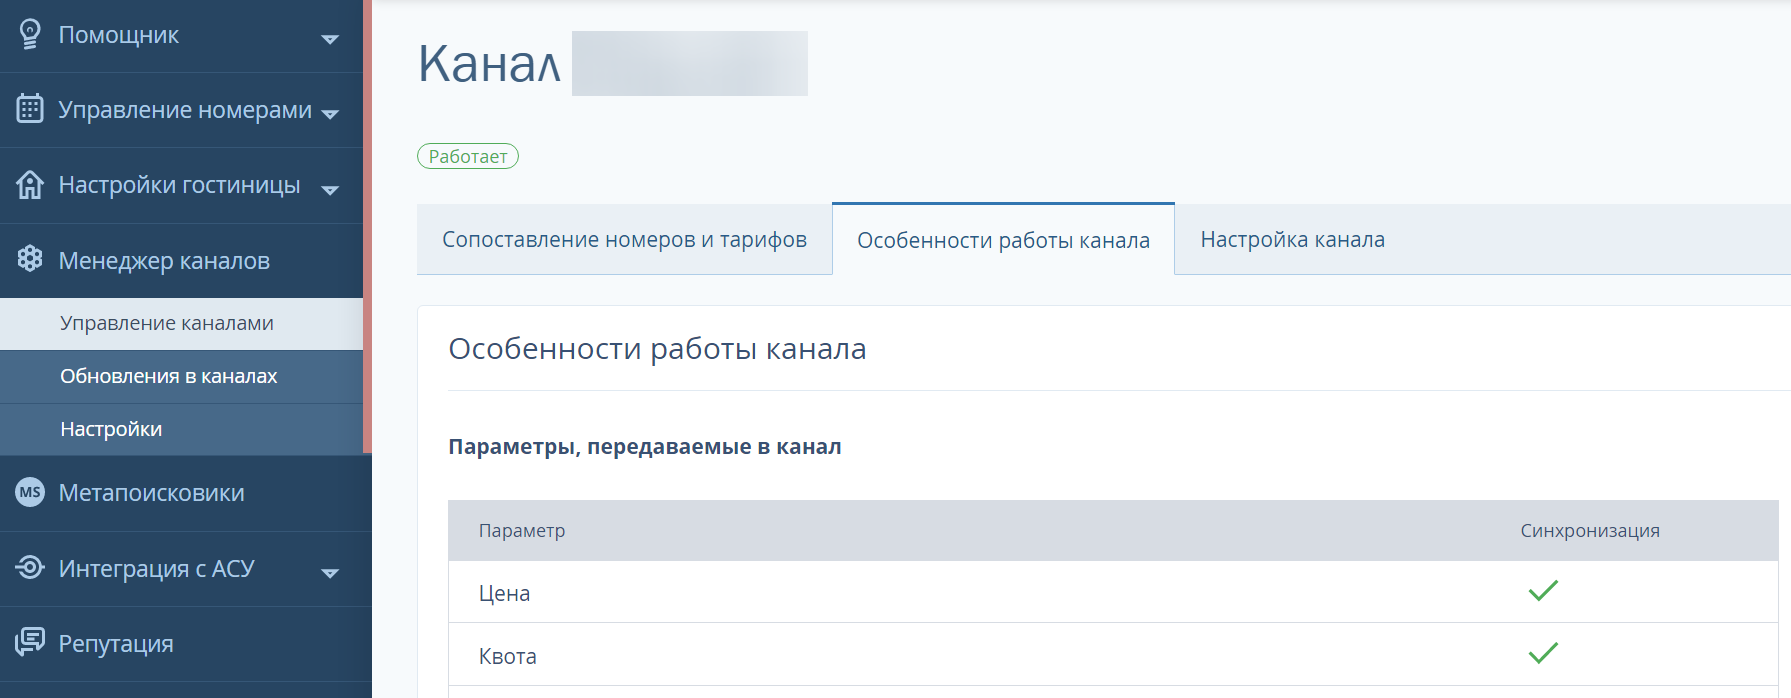Open Настройки submenu item

point(181,429)
